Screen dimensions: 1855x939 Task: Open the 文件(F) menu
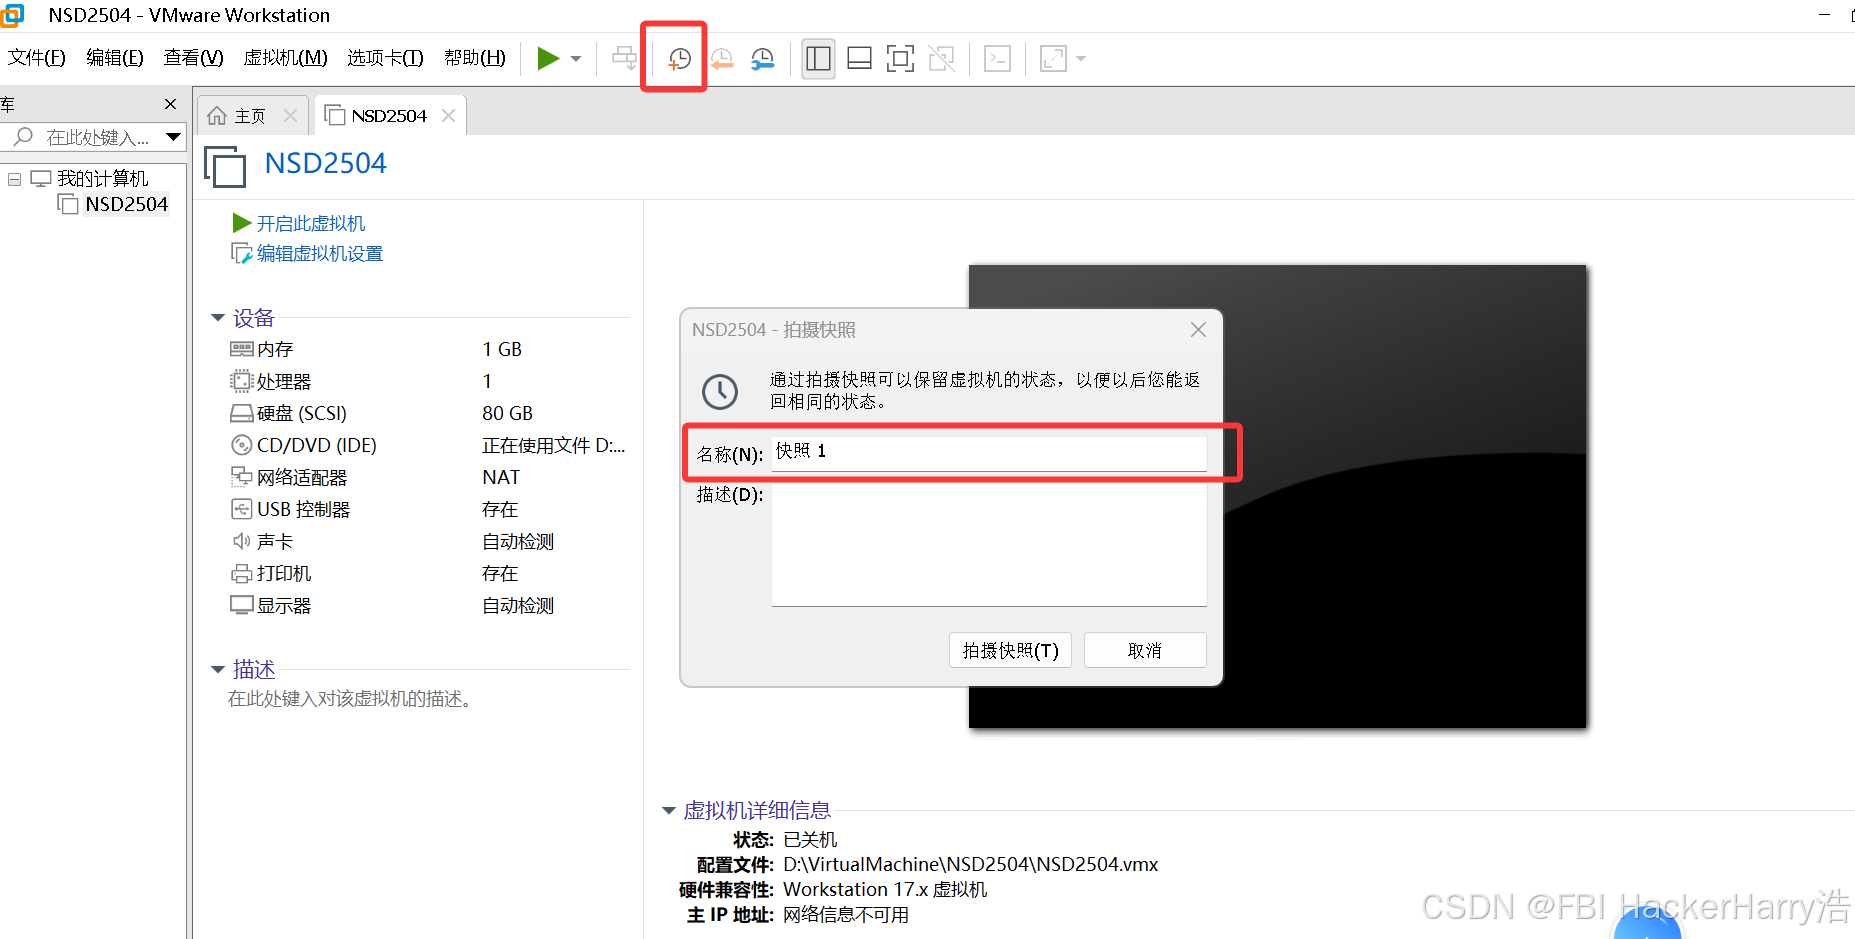pyautogui.click(x=37, y=58)
